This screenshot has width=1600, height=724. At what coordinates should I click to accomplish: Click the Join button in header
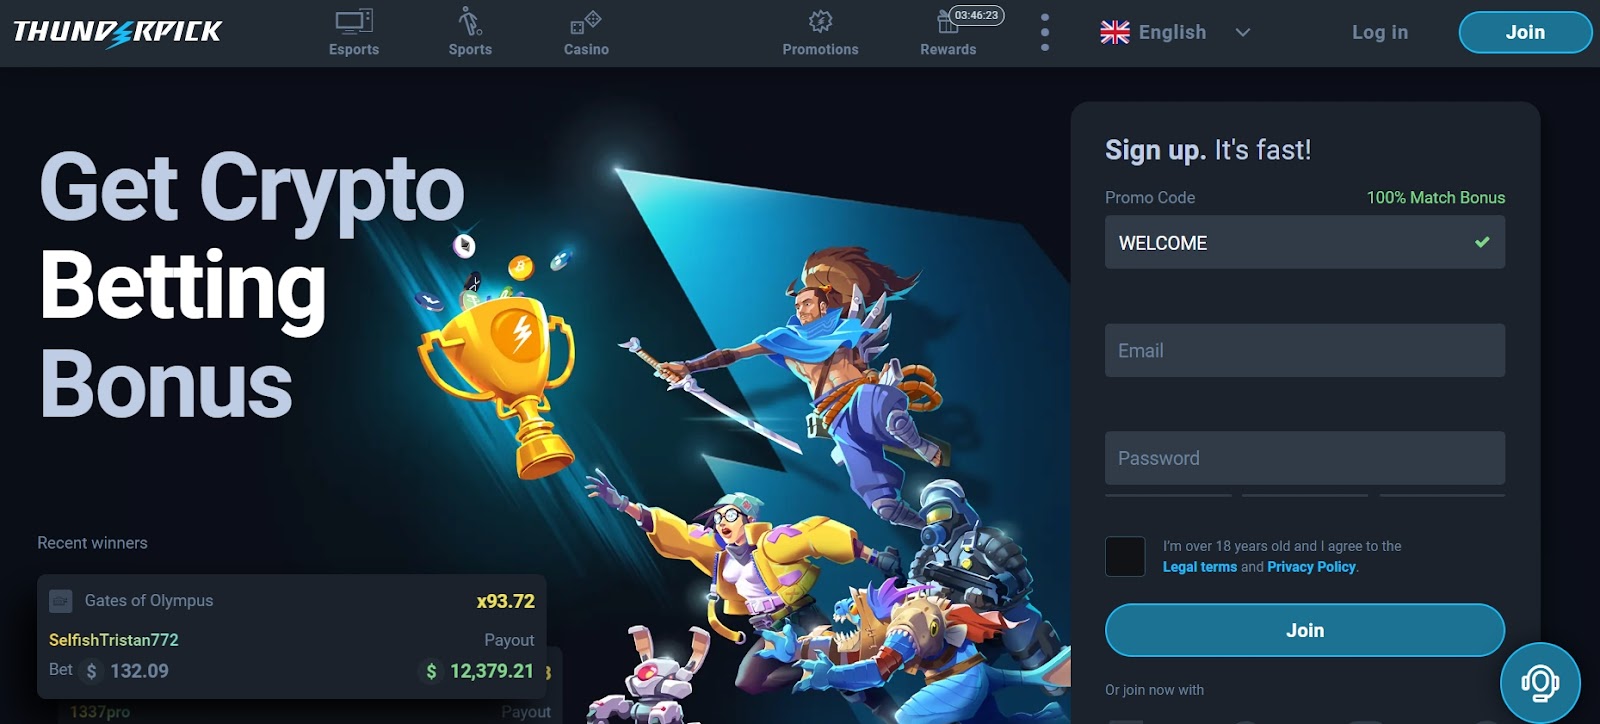(1525, 32)
